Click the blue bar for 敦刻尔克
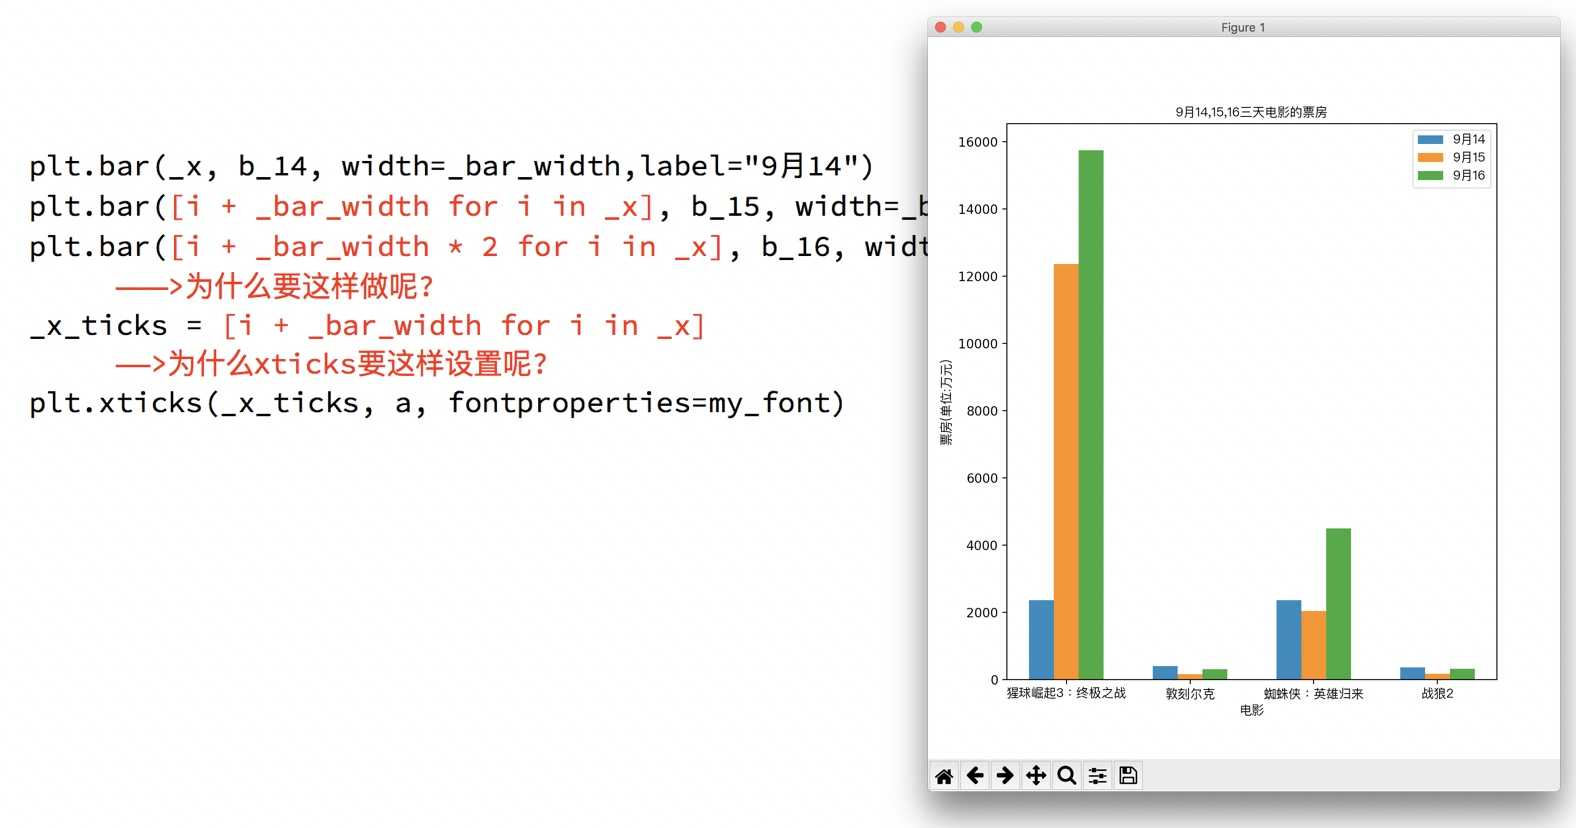The image size is (1576, 828). coord(1165,673)
